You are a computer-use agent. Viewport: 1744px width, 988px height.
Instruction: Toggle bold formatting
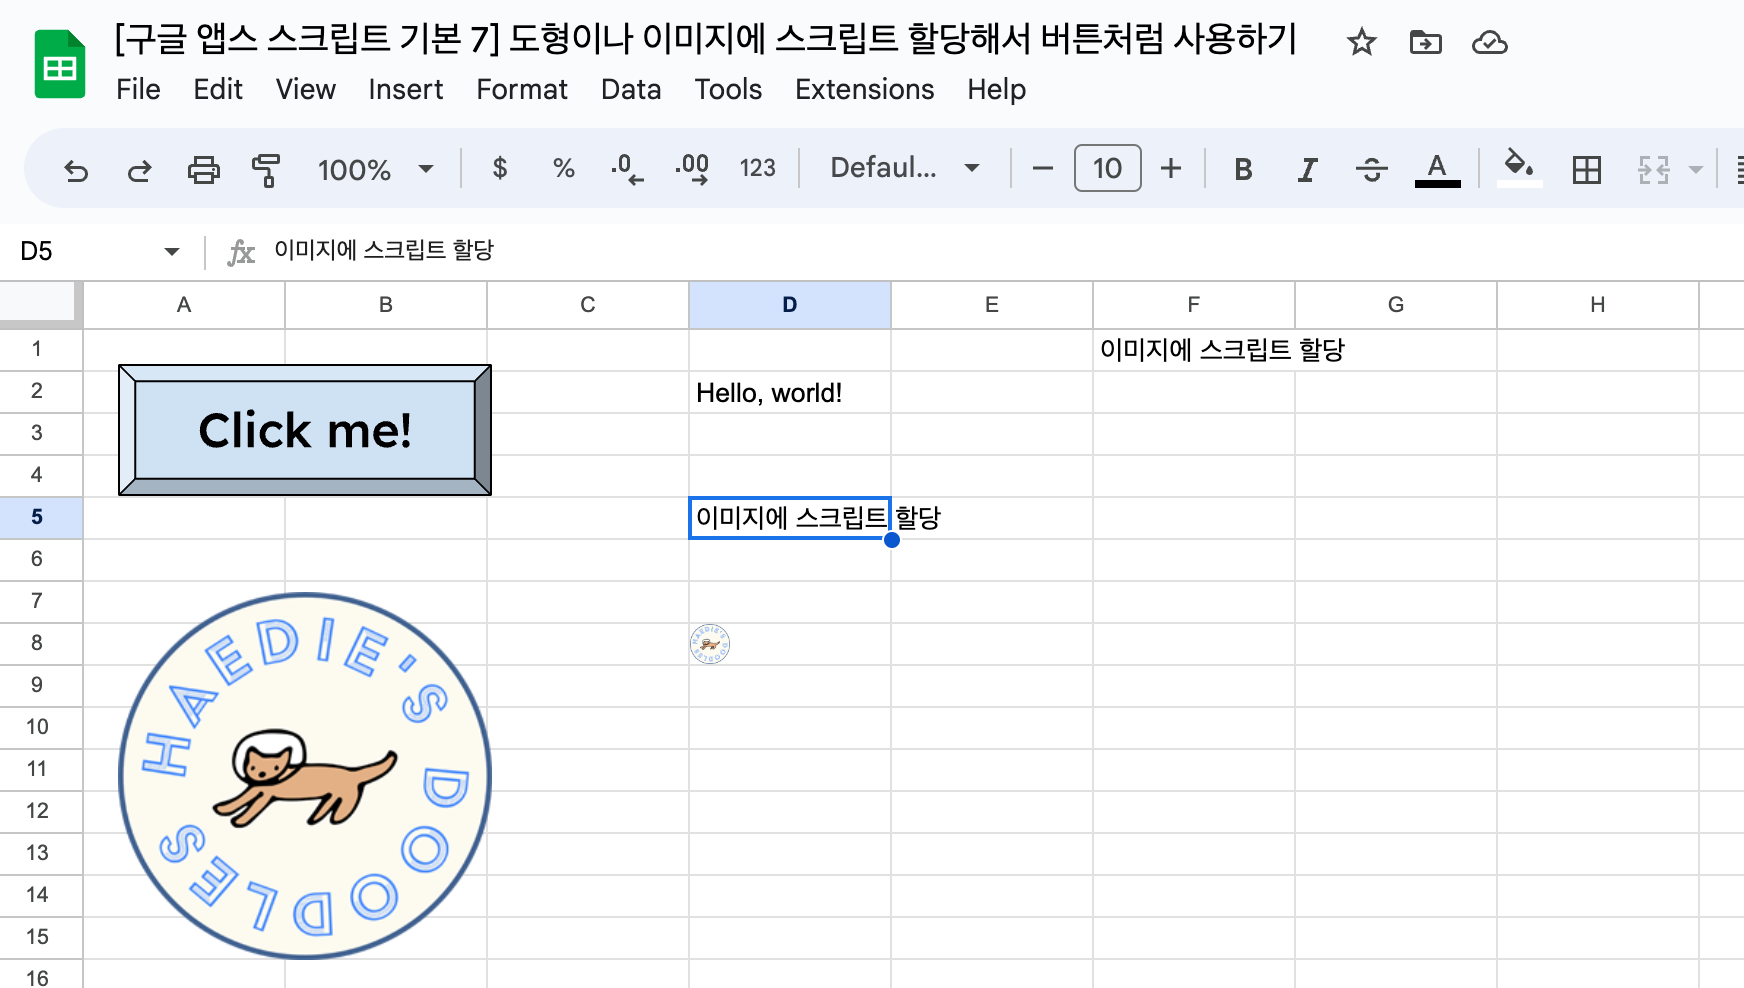(x=1243, y=169)
